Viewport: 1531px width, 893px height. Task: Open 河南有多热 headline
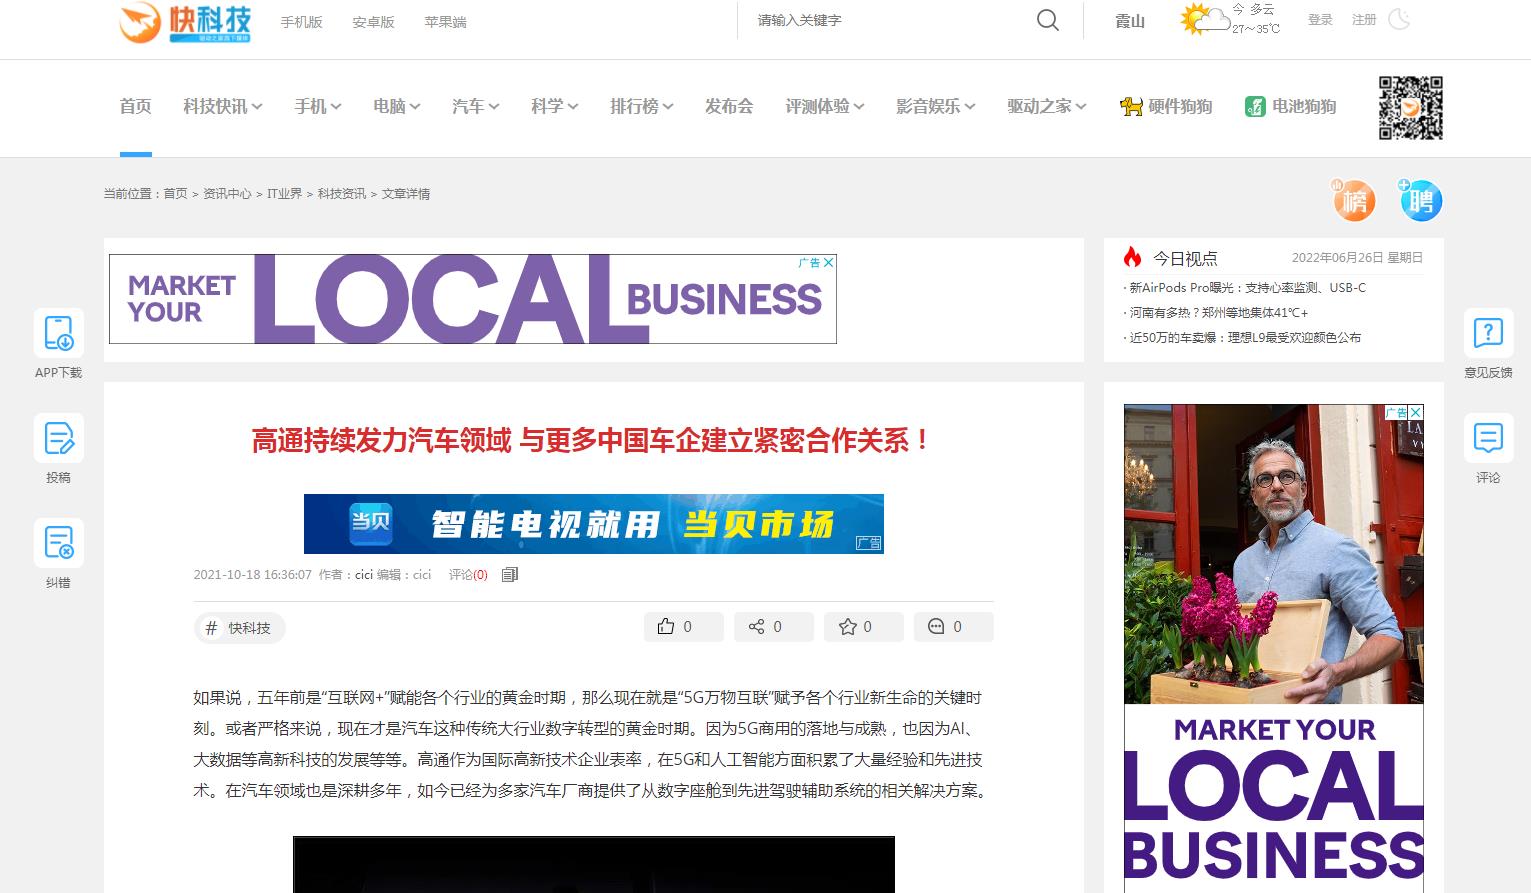pos(1218,312)
